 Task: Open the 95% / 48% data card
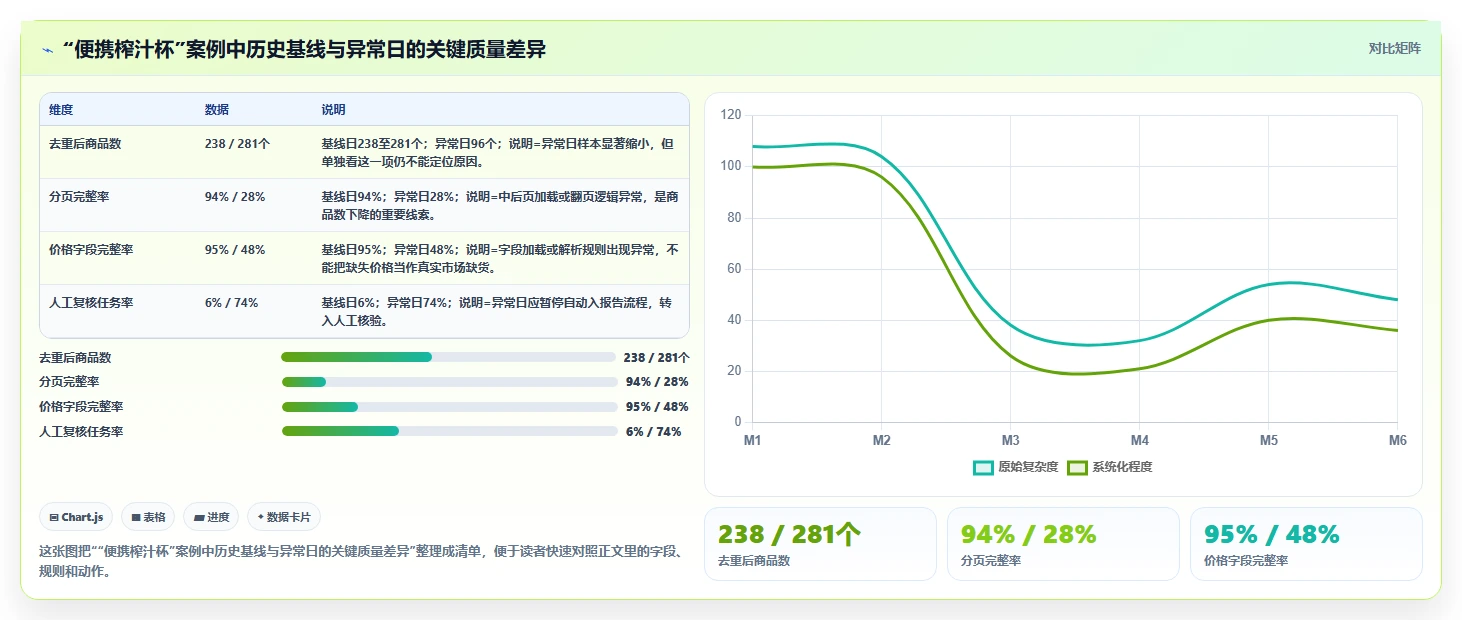[x=1306, y=544]
